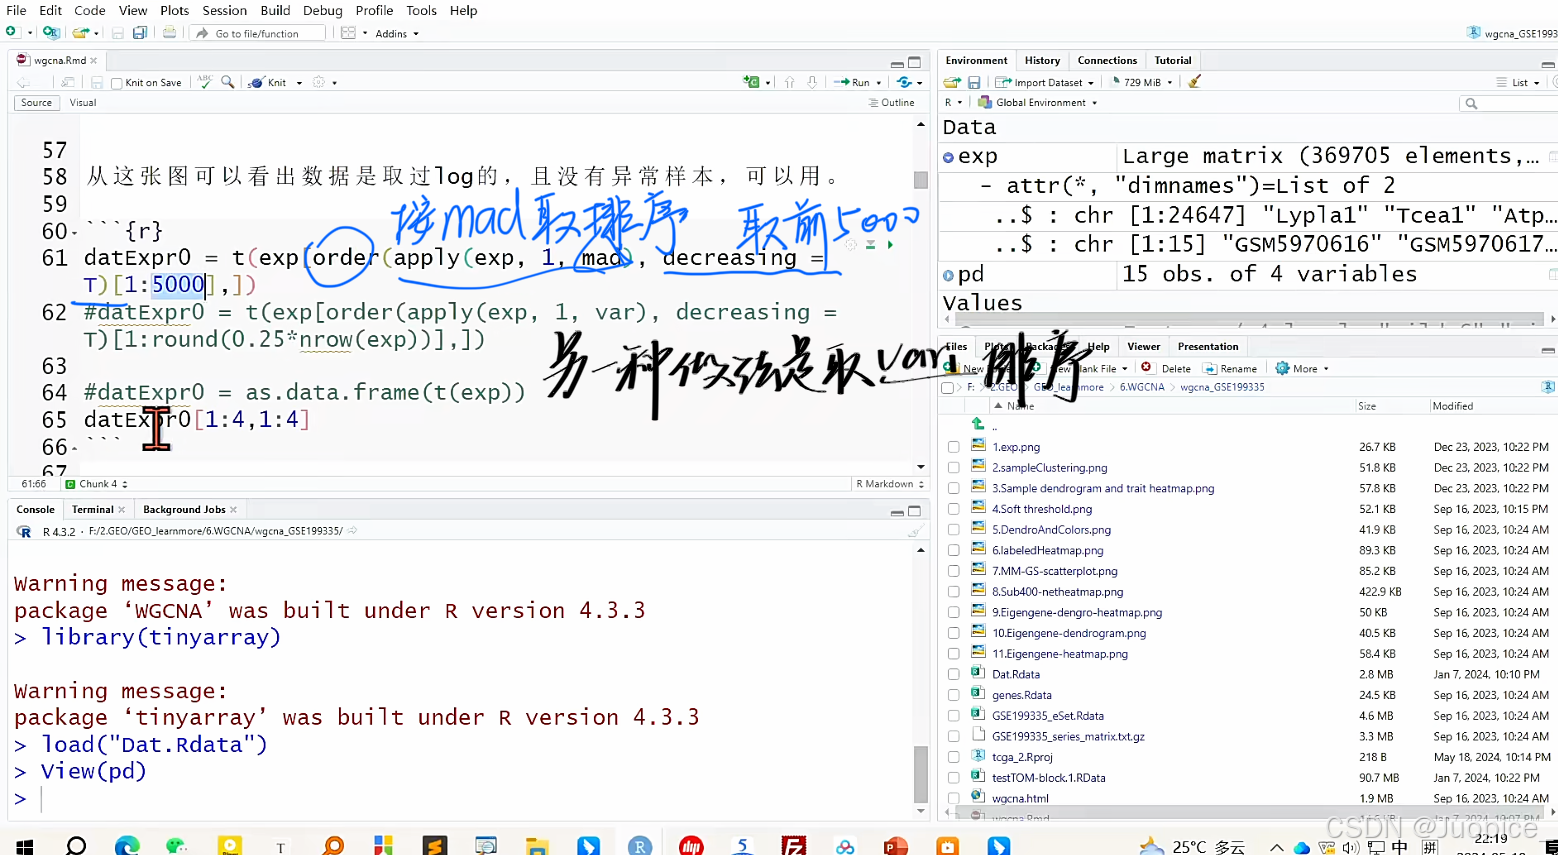The image size is (1558, 855).
Task: Click the 6.WGCNA breadcrumb path link
Action: 1142,387
